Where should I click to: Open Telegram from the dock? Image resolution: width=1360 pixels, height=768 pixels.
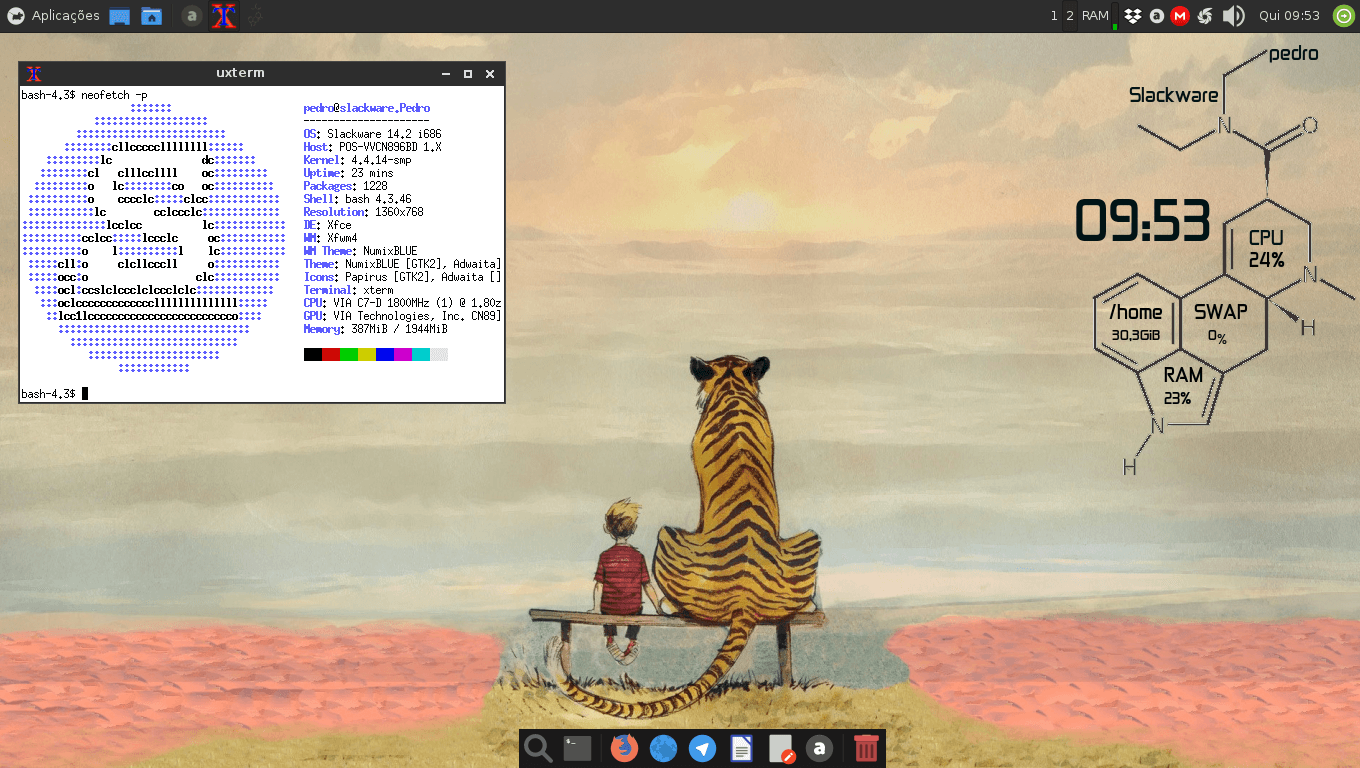(702, 748)
